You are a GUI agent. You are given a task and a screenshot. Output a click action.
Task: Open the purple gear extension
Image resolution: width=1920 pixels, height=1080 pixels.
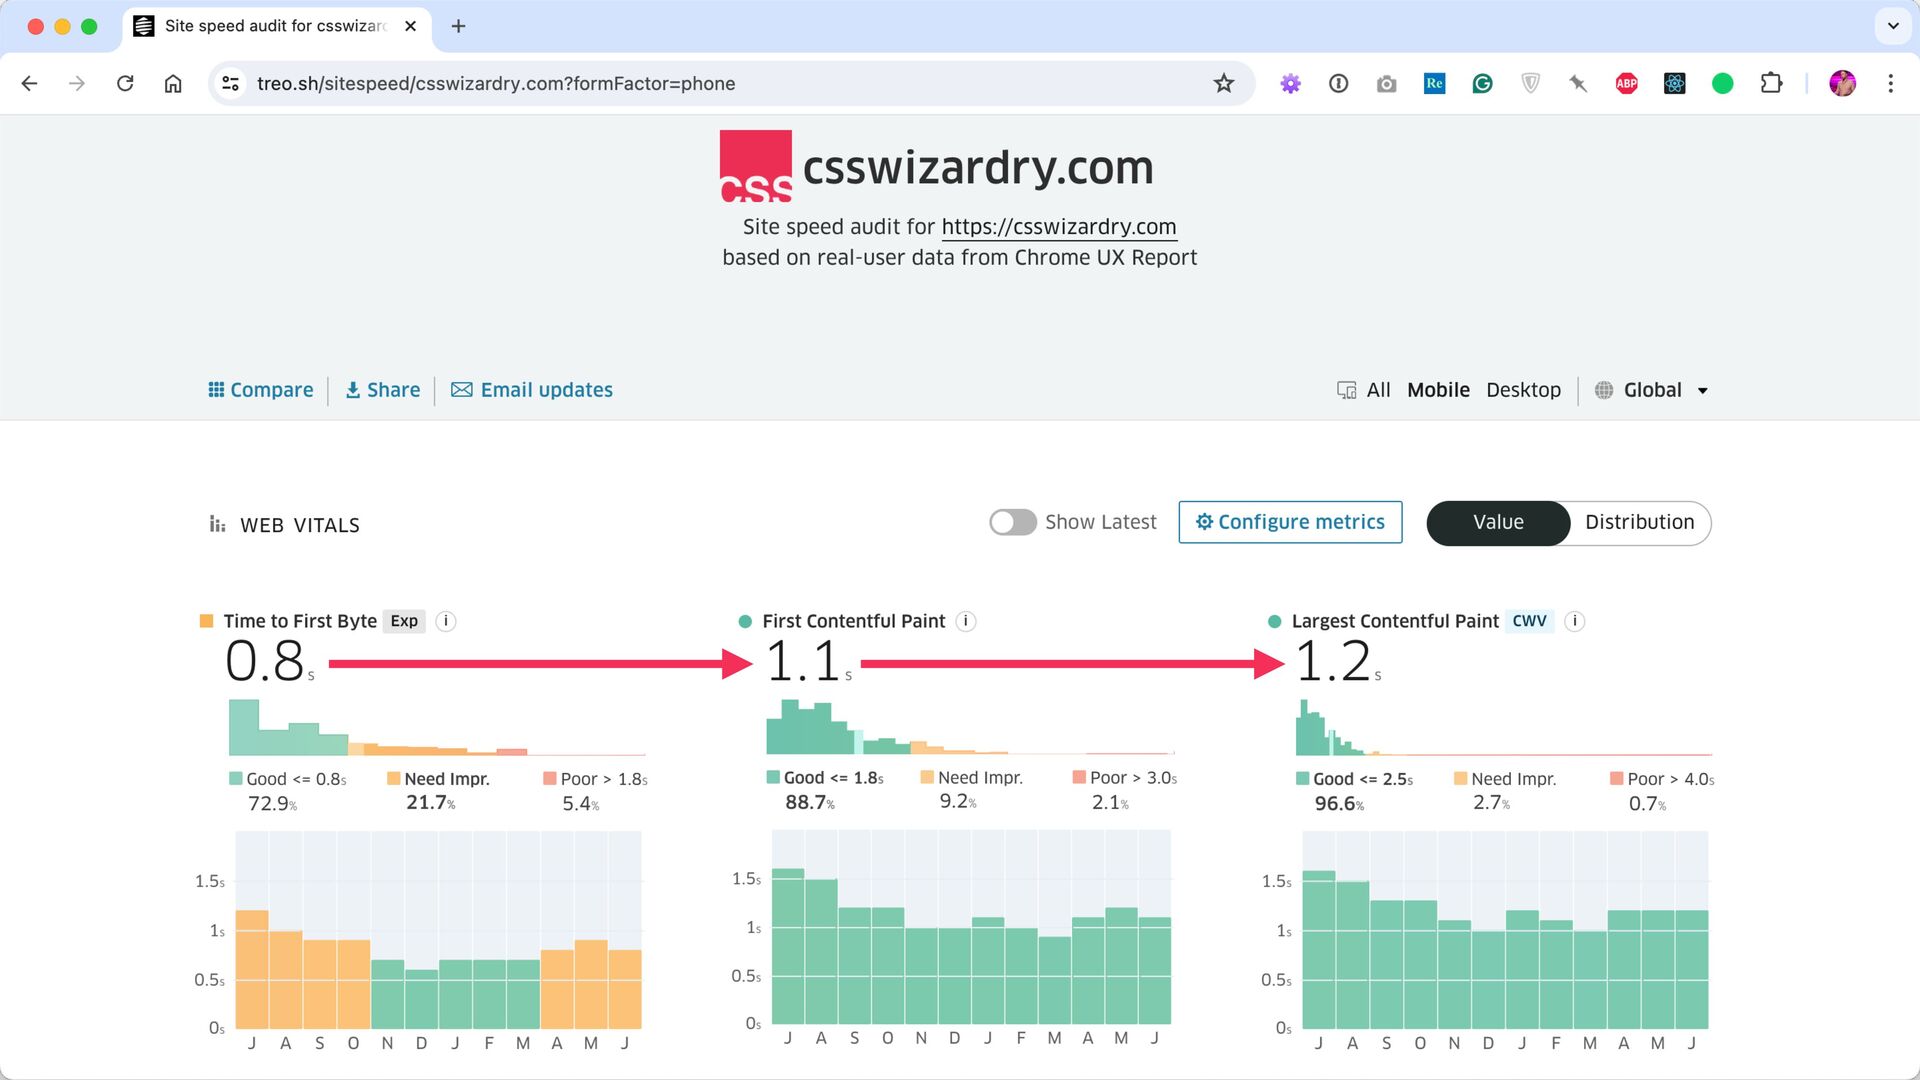(x=1291, y=84)
